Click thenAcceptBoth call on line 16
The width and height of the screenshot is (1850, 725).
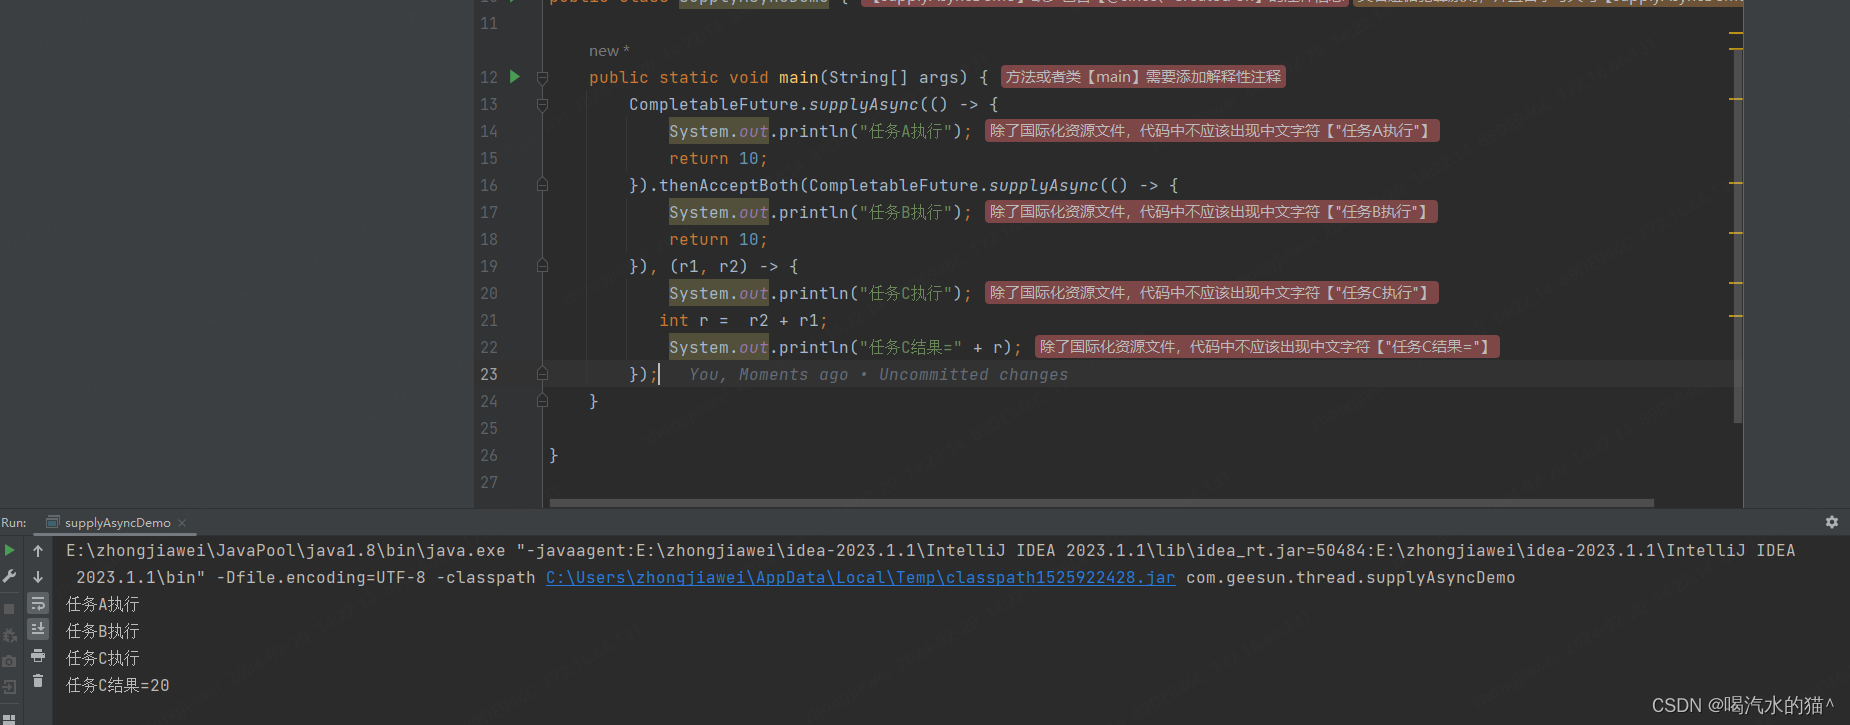tap(728, 185)
